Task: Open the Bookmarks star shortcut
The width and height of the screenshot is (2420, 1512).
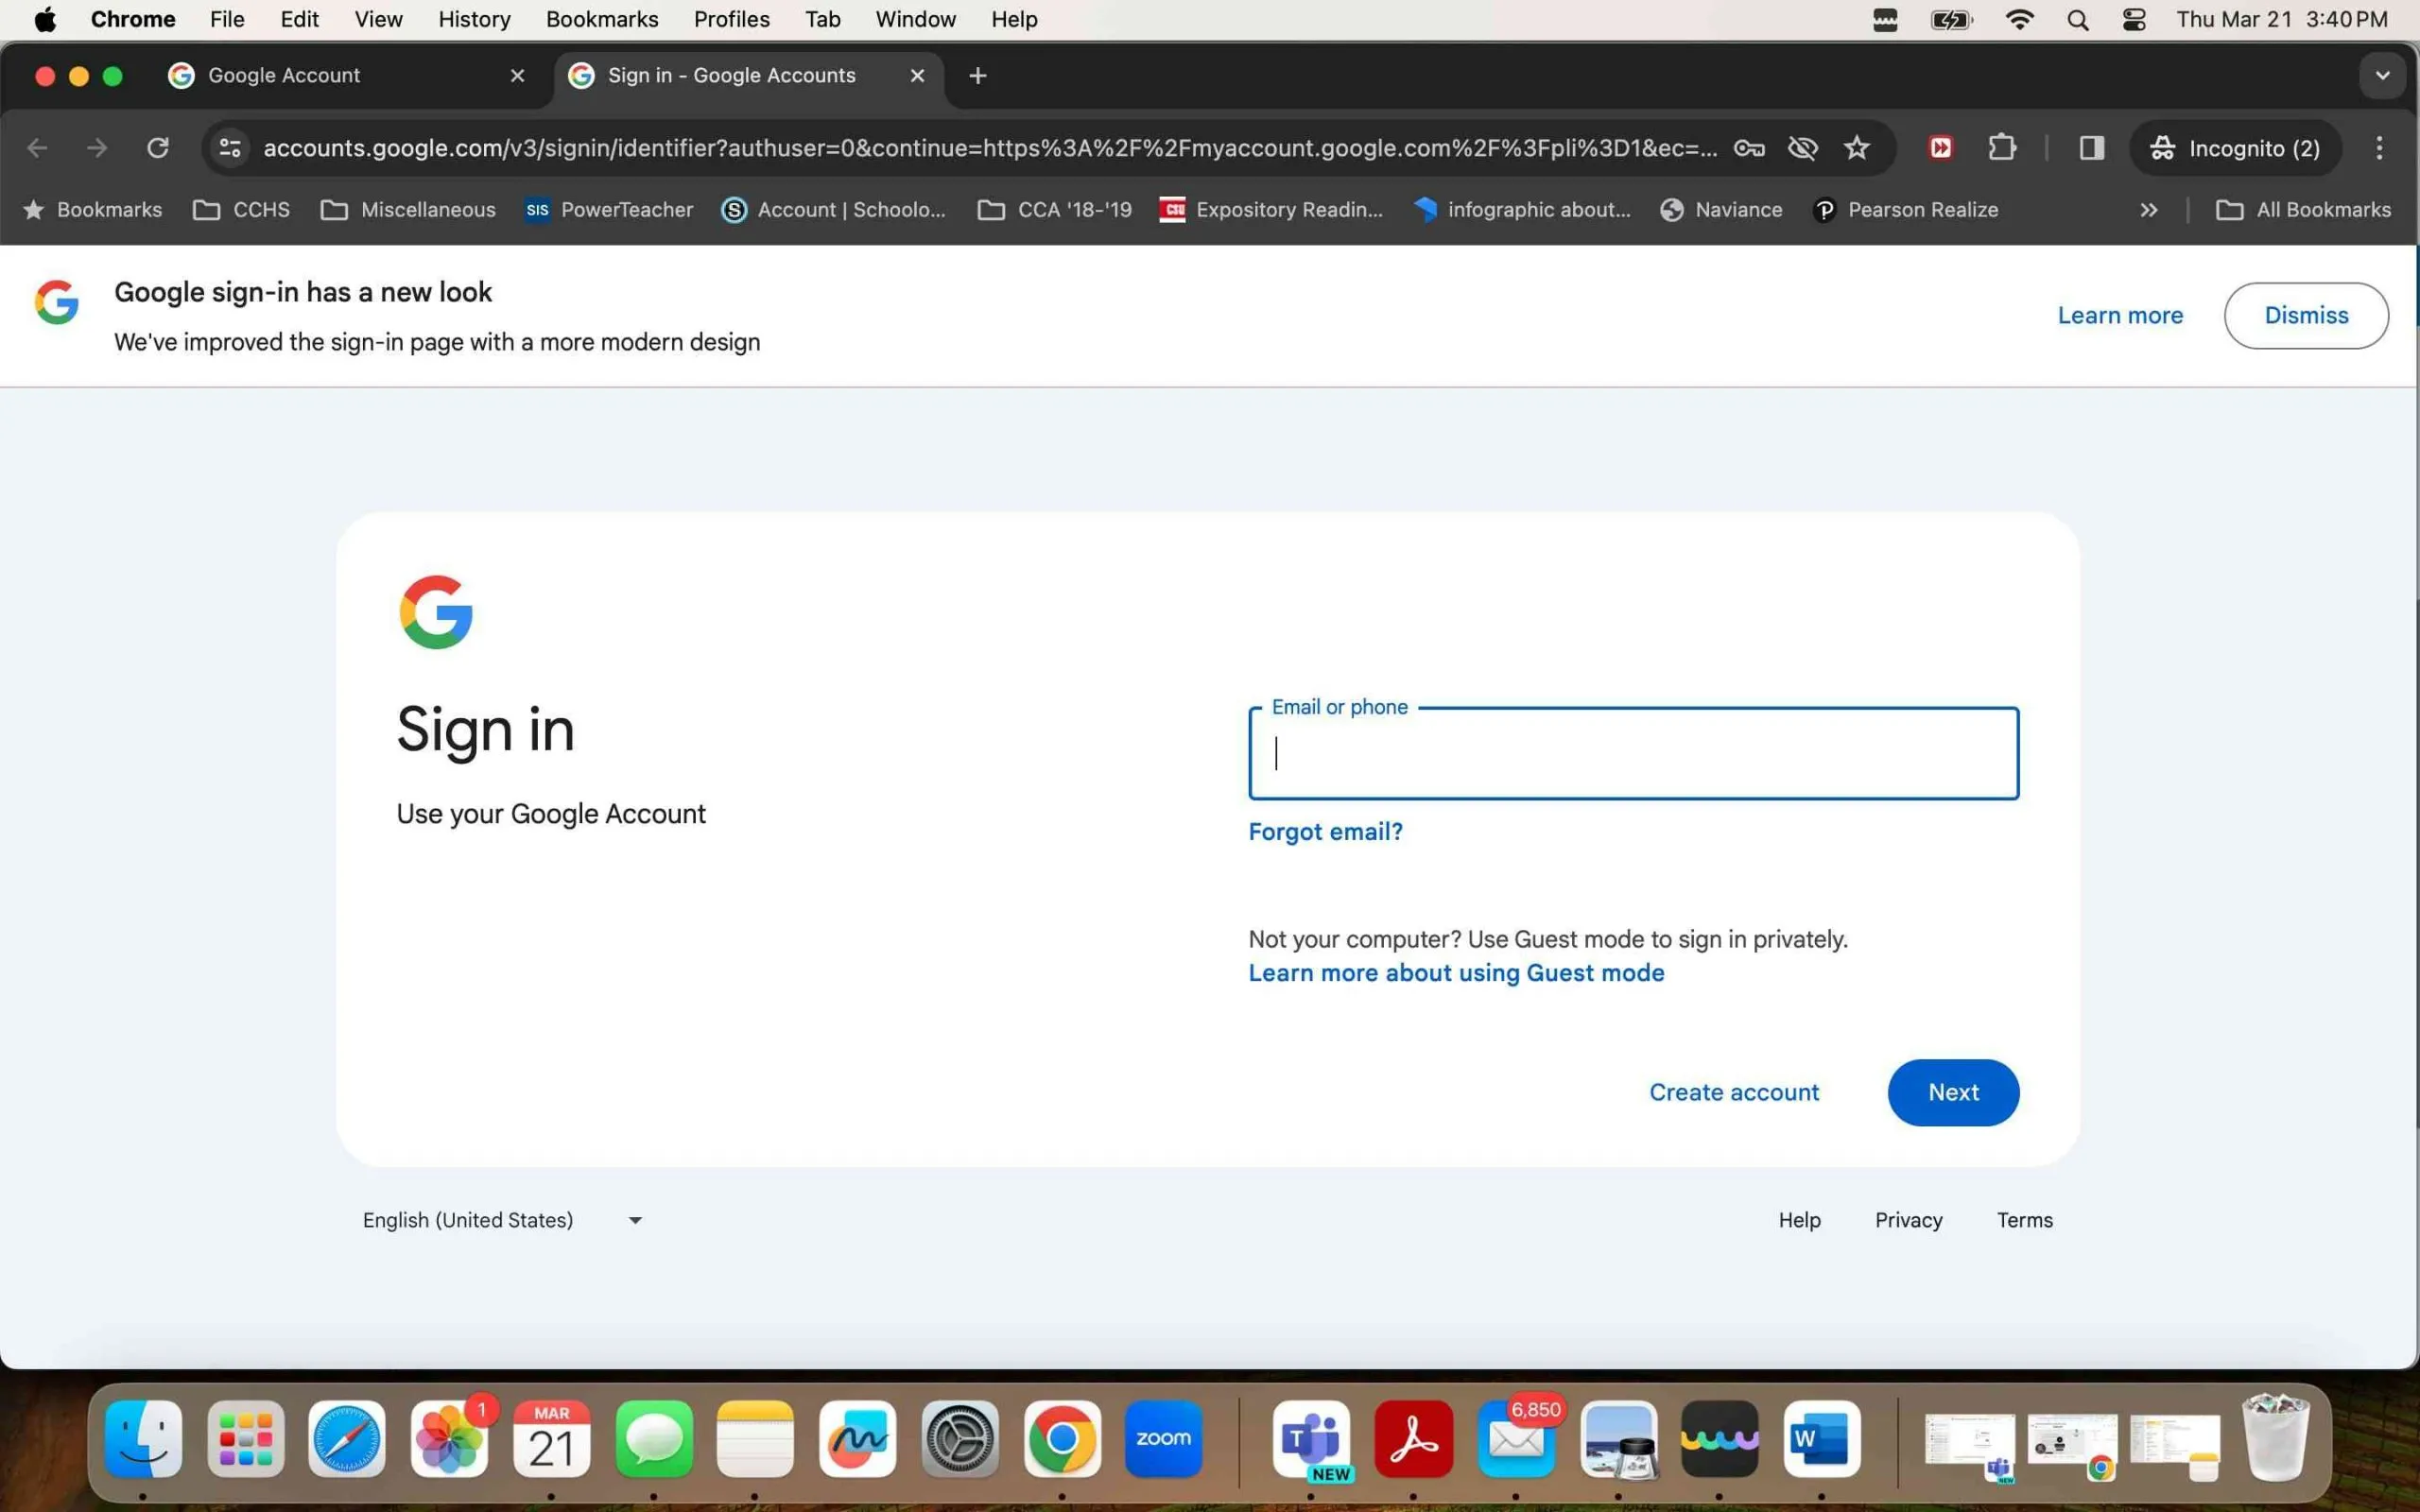Action: (x=92, y=210)
